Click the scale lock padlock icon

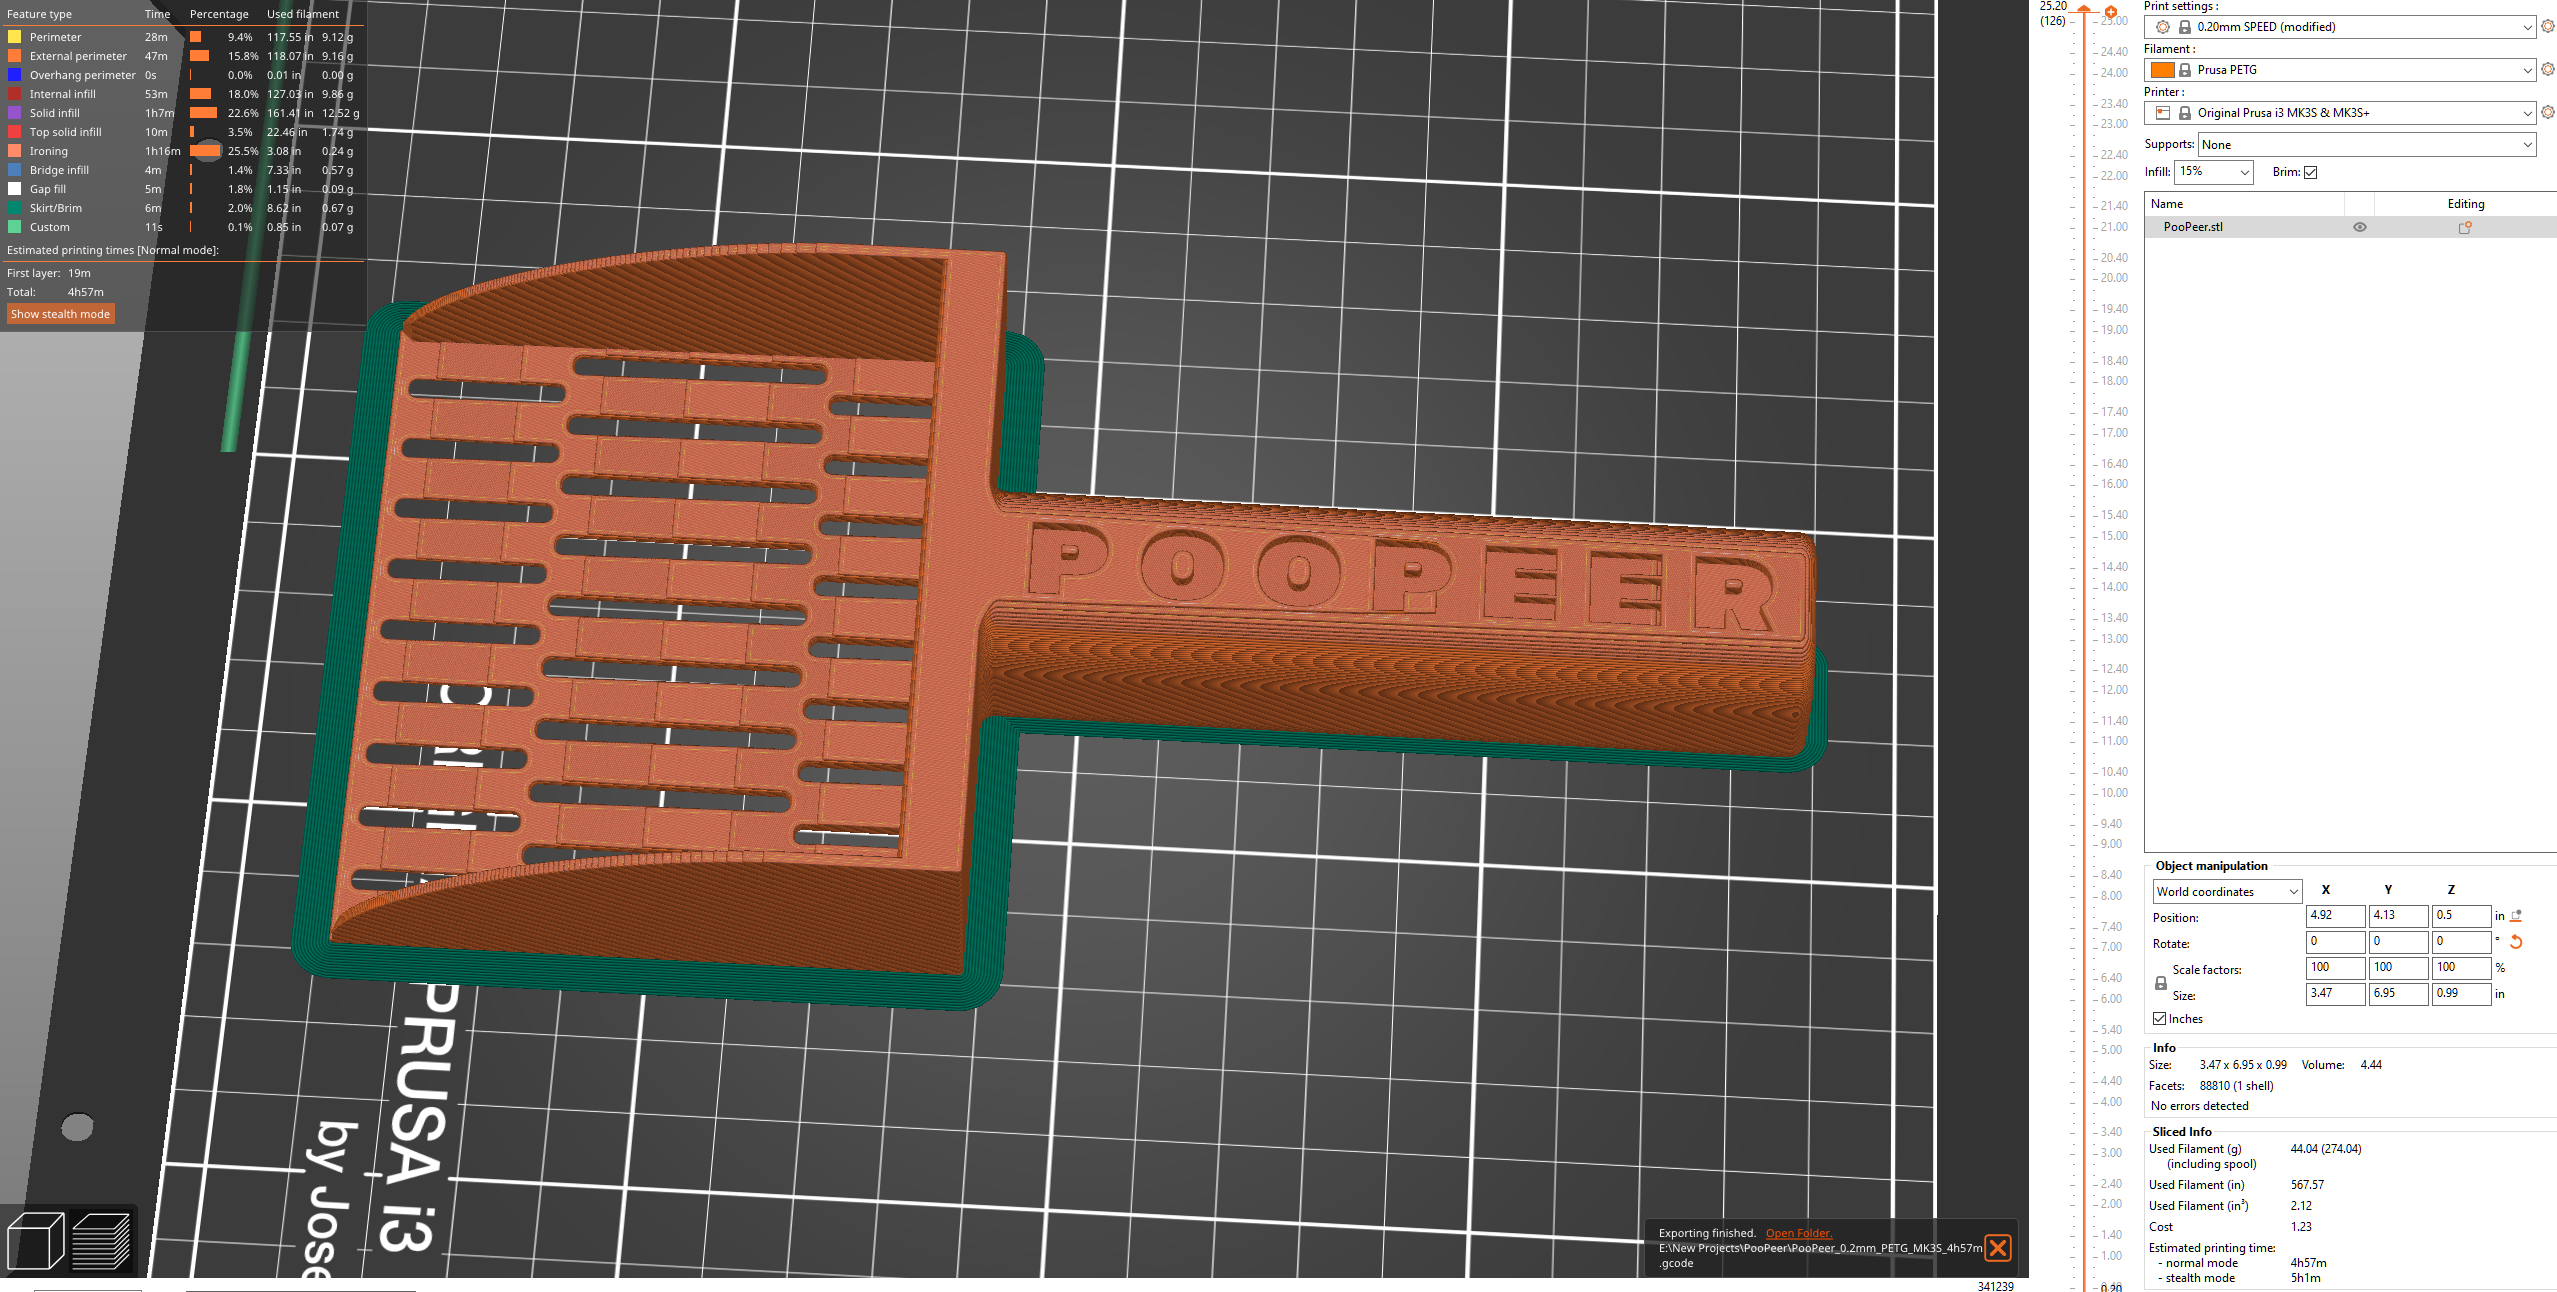point(2160,983)
